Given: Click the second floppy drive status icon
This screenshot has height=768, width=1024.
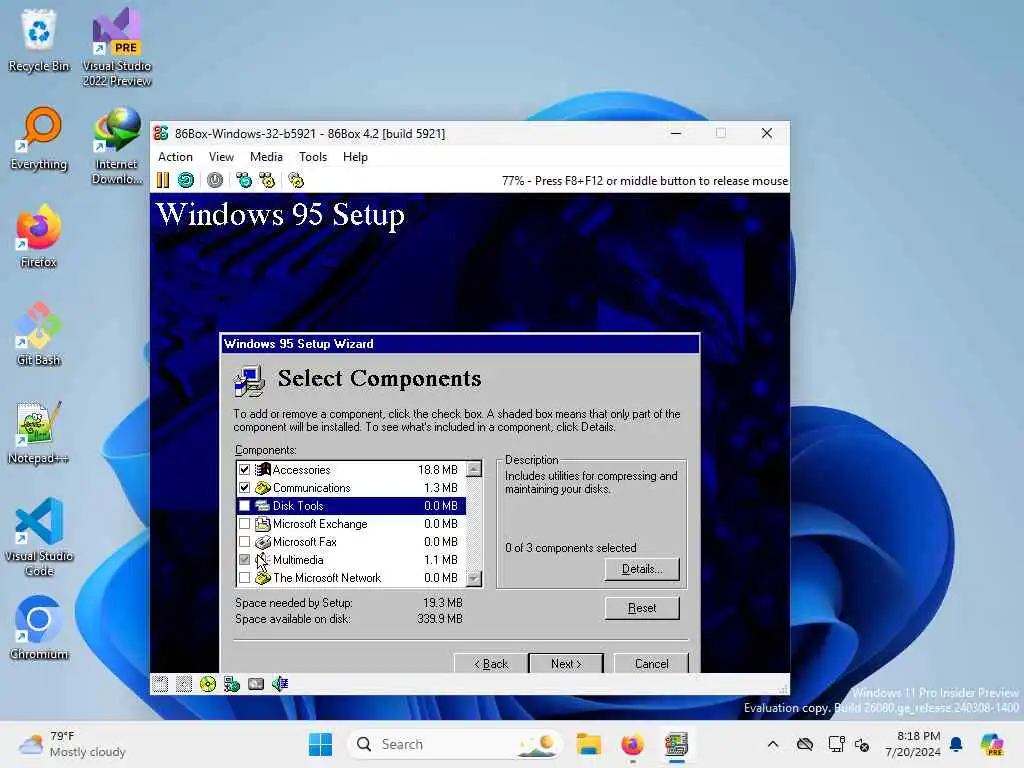Looking at the screenshot, I should tap(184, 684).
